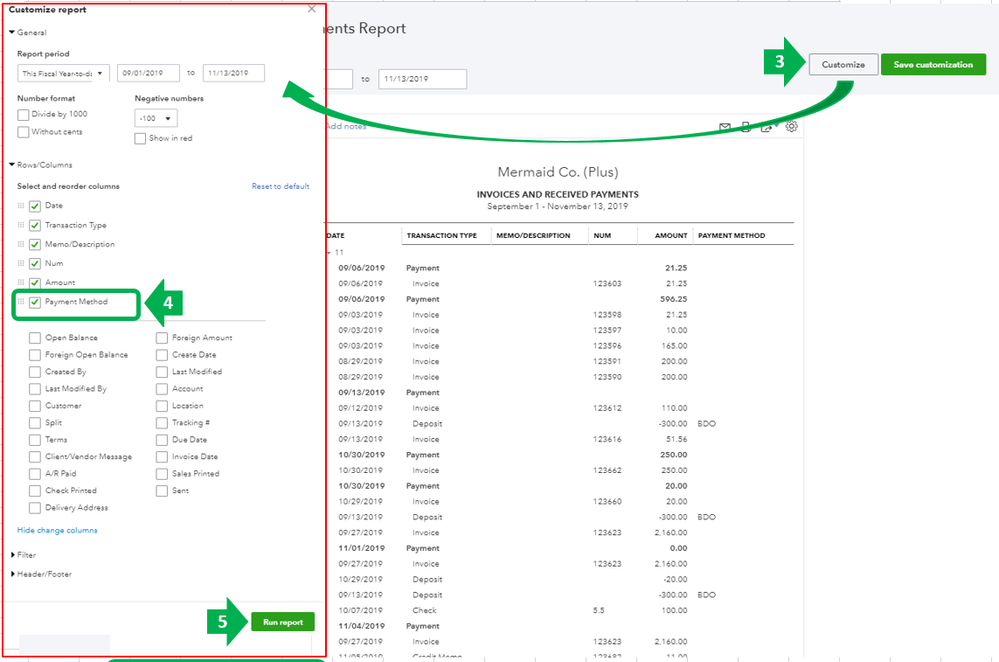Edit the report end date field behind panel

422,79
